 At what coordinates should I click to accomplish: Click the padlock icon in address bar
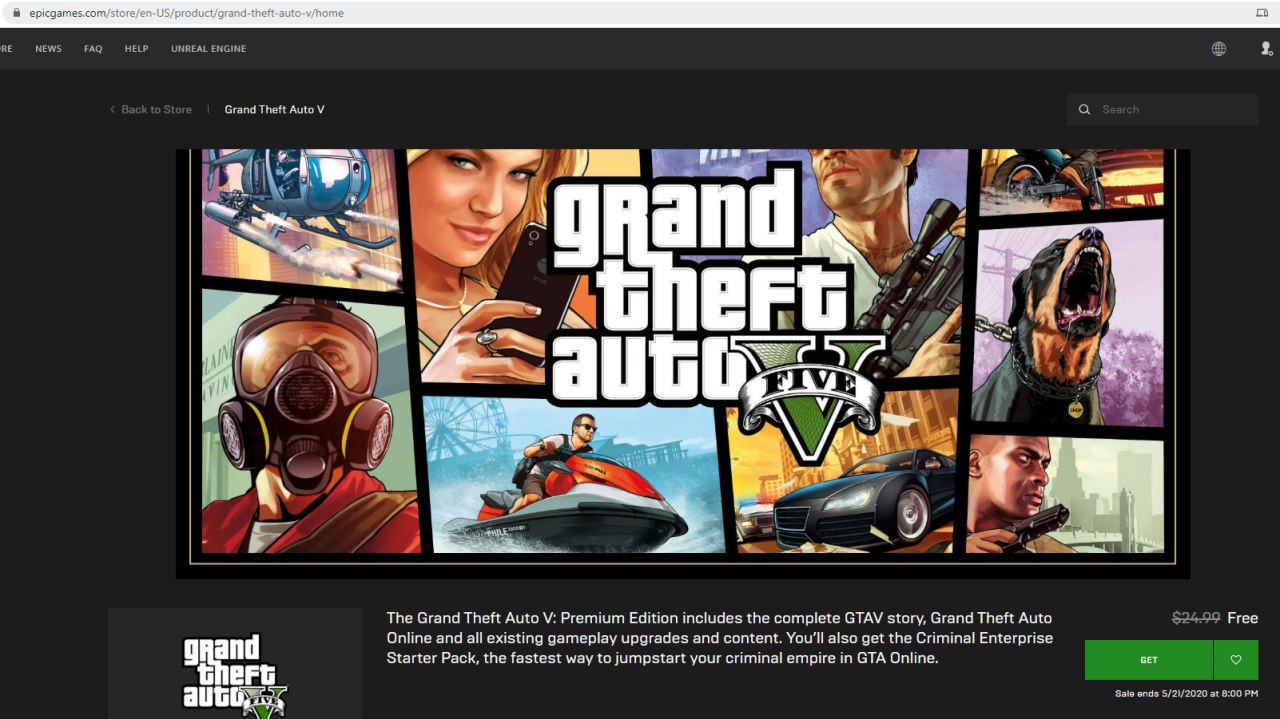[16, 14]
